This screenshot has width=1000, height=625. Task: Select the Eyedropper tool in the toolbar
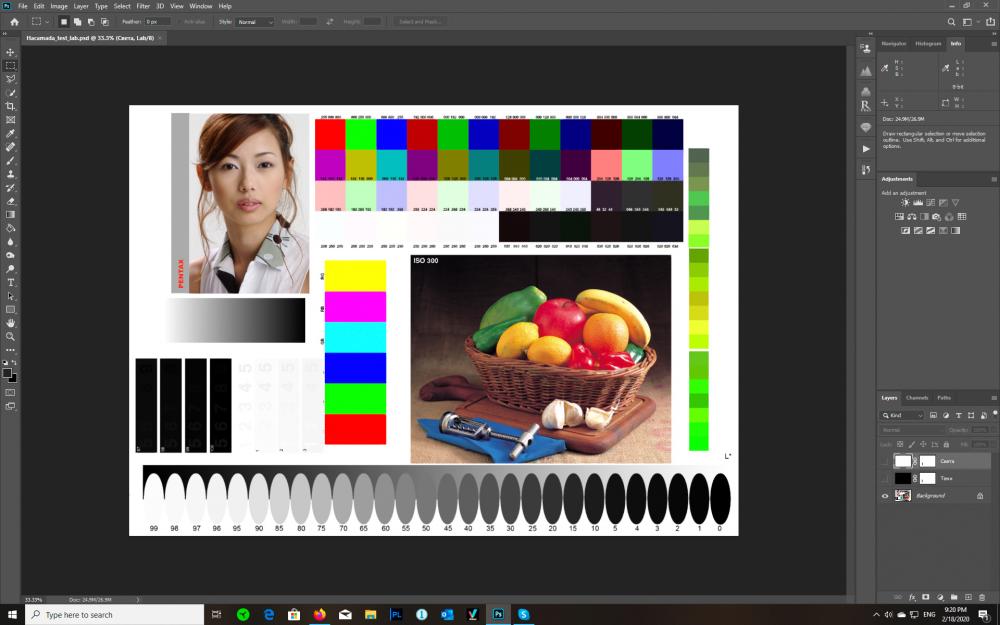10,133
